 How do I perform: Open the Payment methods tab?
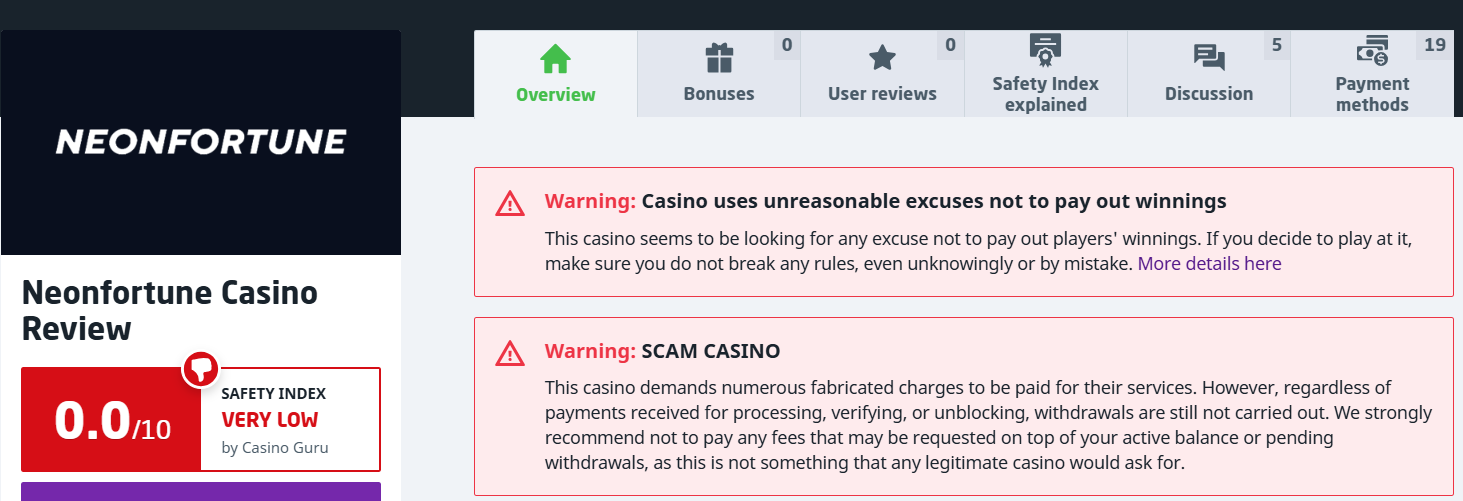click(x=1372, y=94)
